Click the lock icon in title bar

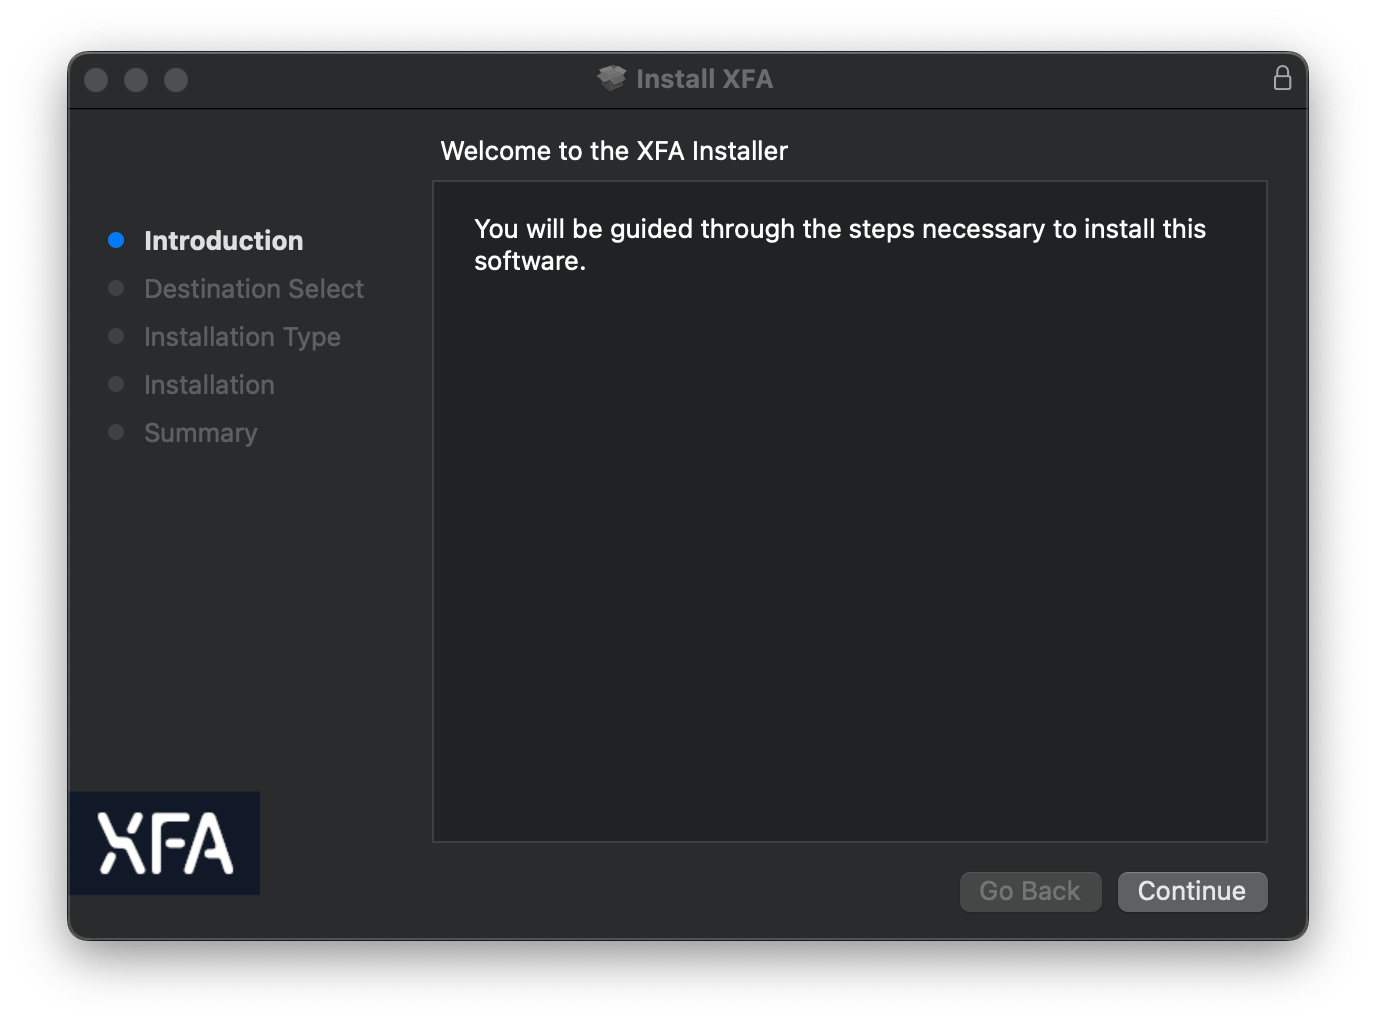click(x=1282, y=78)
